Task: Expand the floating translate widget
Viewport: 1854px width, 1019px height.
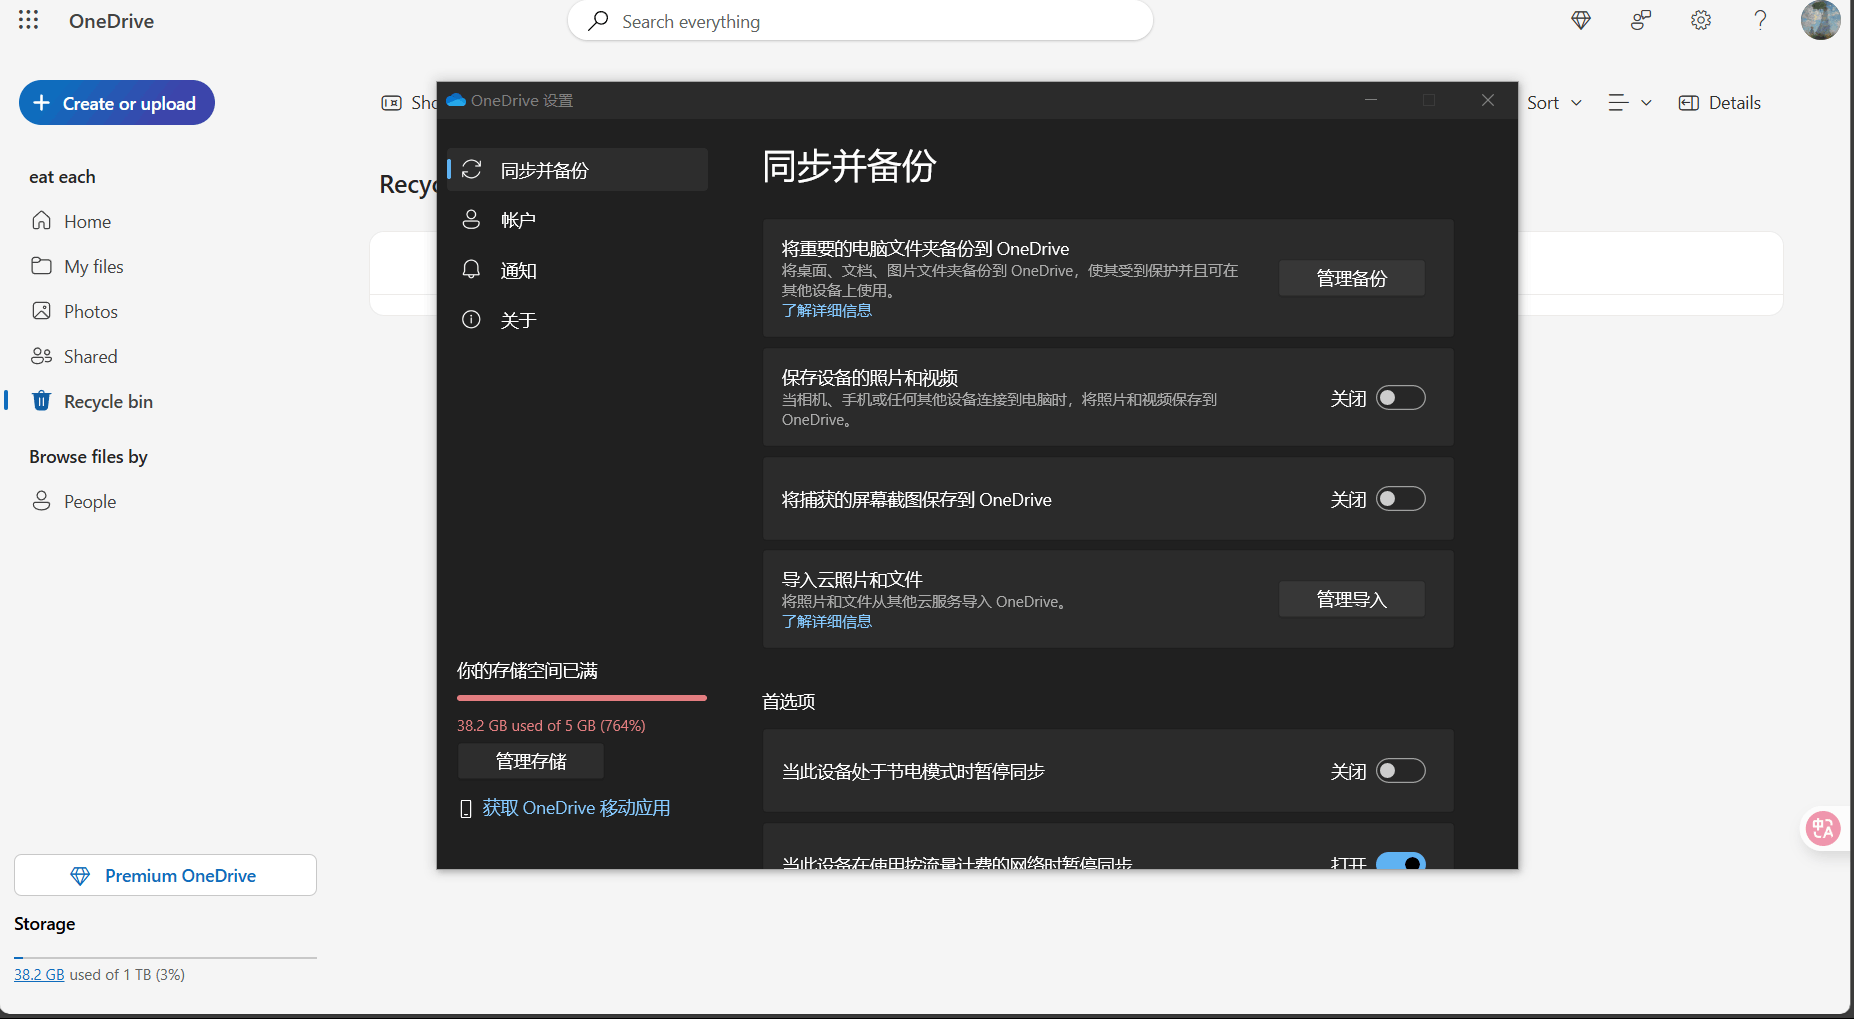Action: [1823, 828]
